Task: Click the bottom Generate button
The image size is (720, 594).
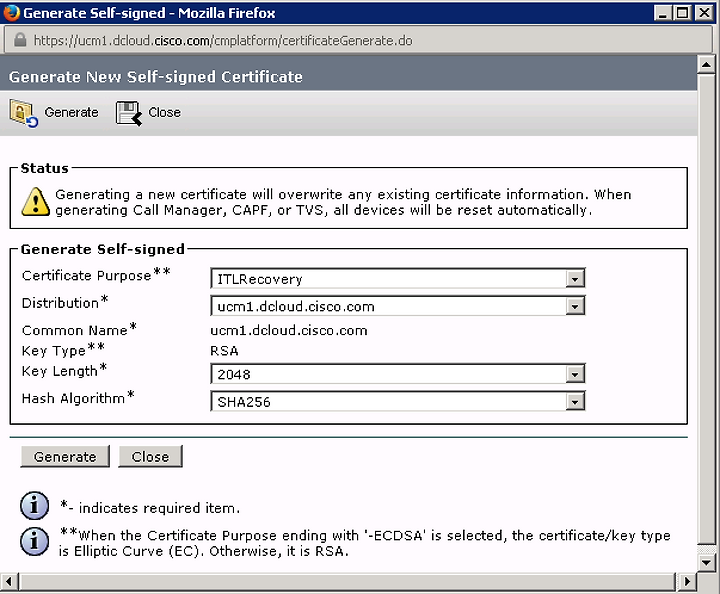Action: coord(65,456)
